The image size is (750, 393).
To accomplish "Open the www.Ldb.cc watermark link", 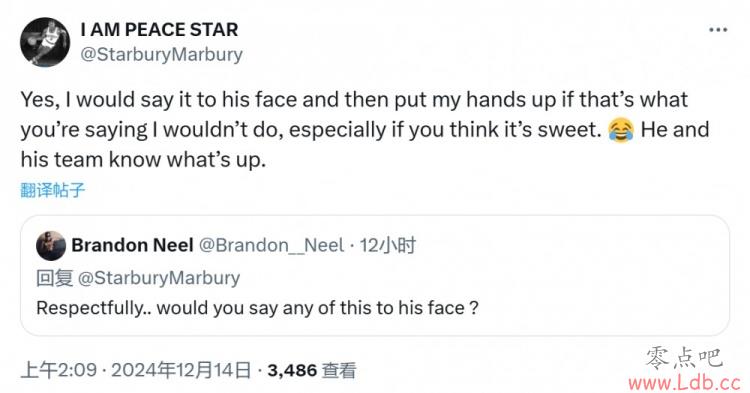I will [x=684, y=382].
